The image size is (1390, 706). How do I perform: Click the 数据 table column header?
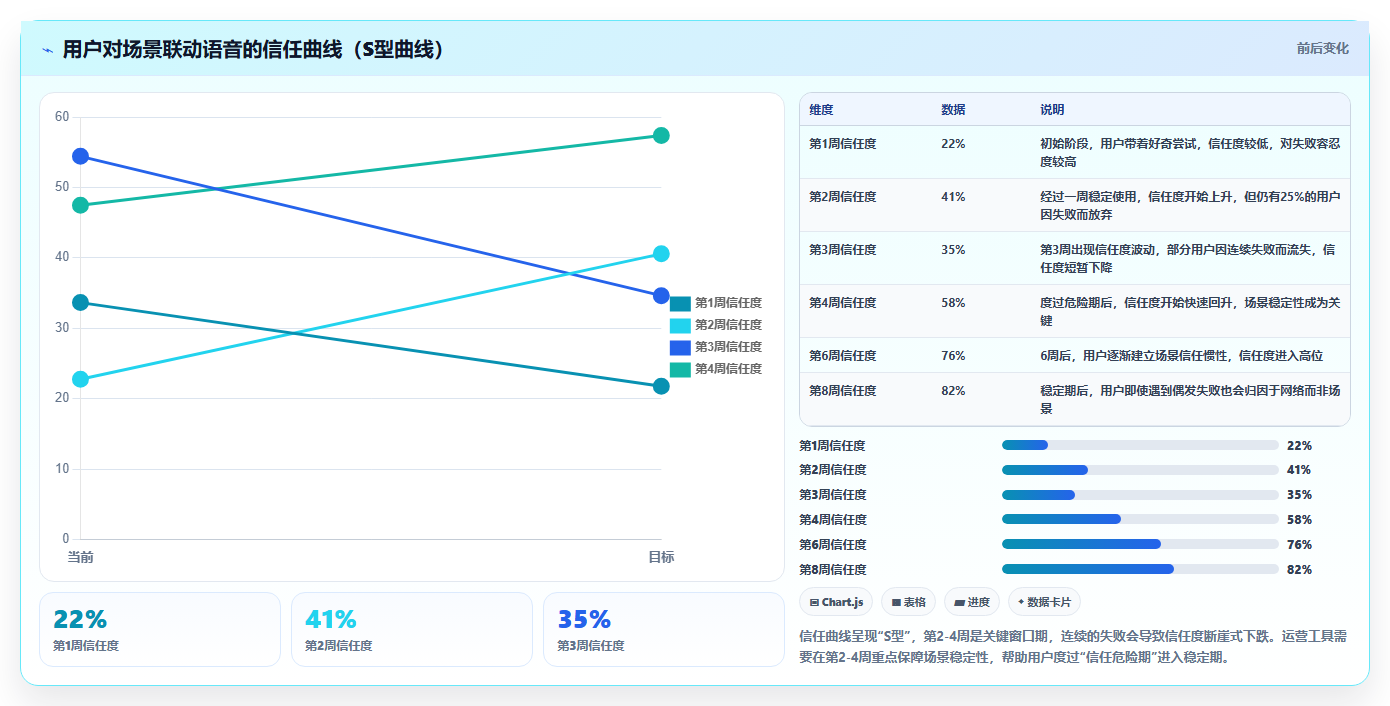tap(953, 109)
